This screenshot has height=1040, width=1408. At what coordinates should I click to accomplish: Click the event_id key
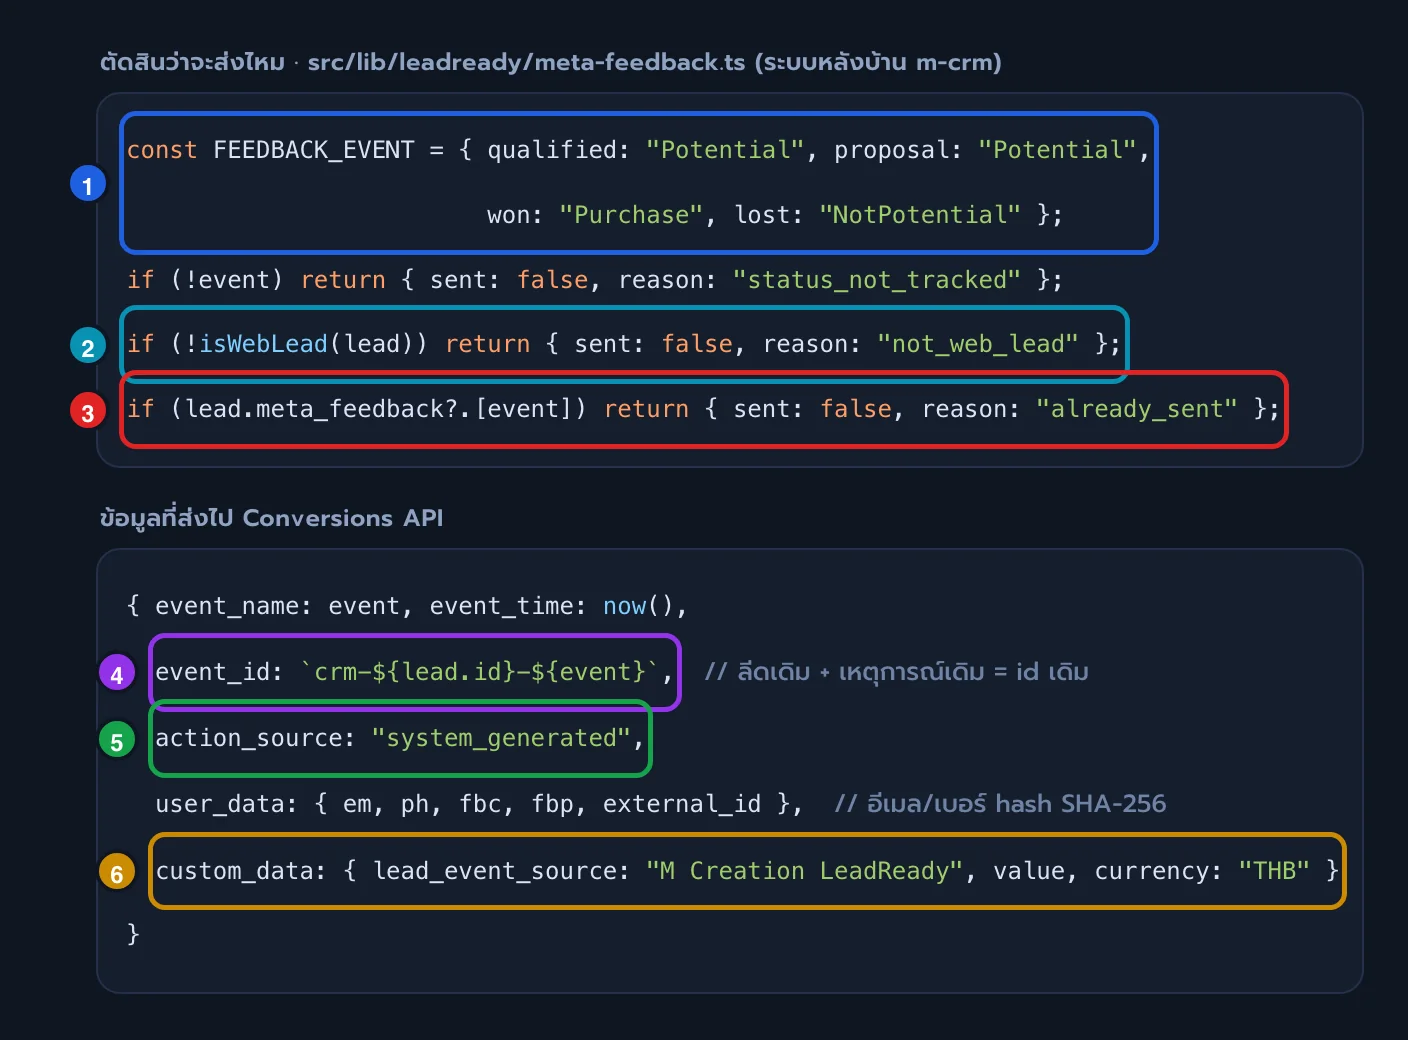point(213,672)
